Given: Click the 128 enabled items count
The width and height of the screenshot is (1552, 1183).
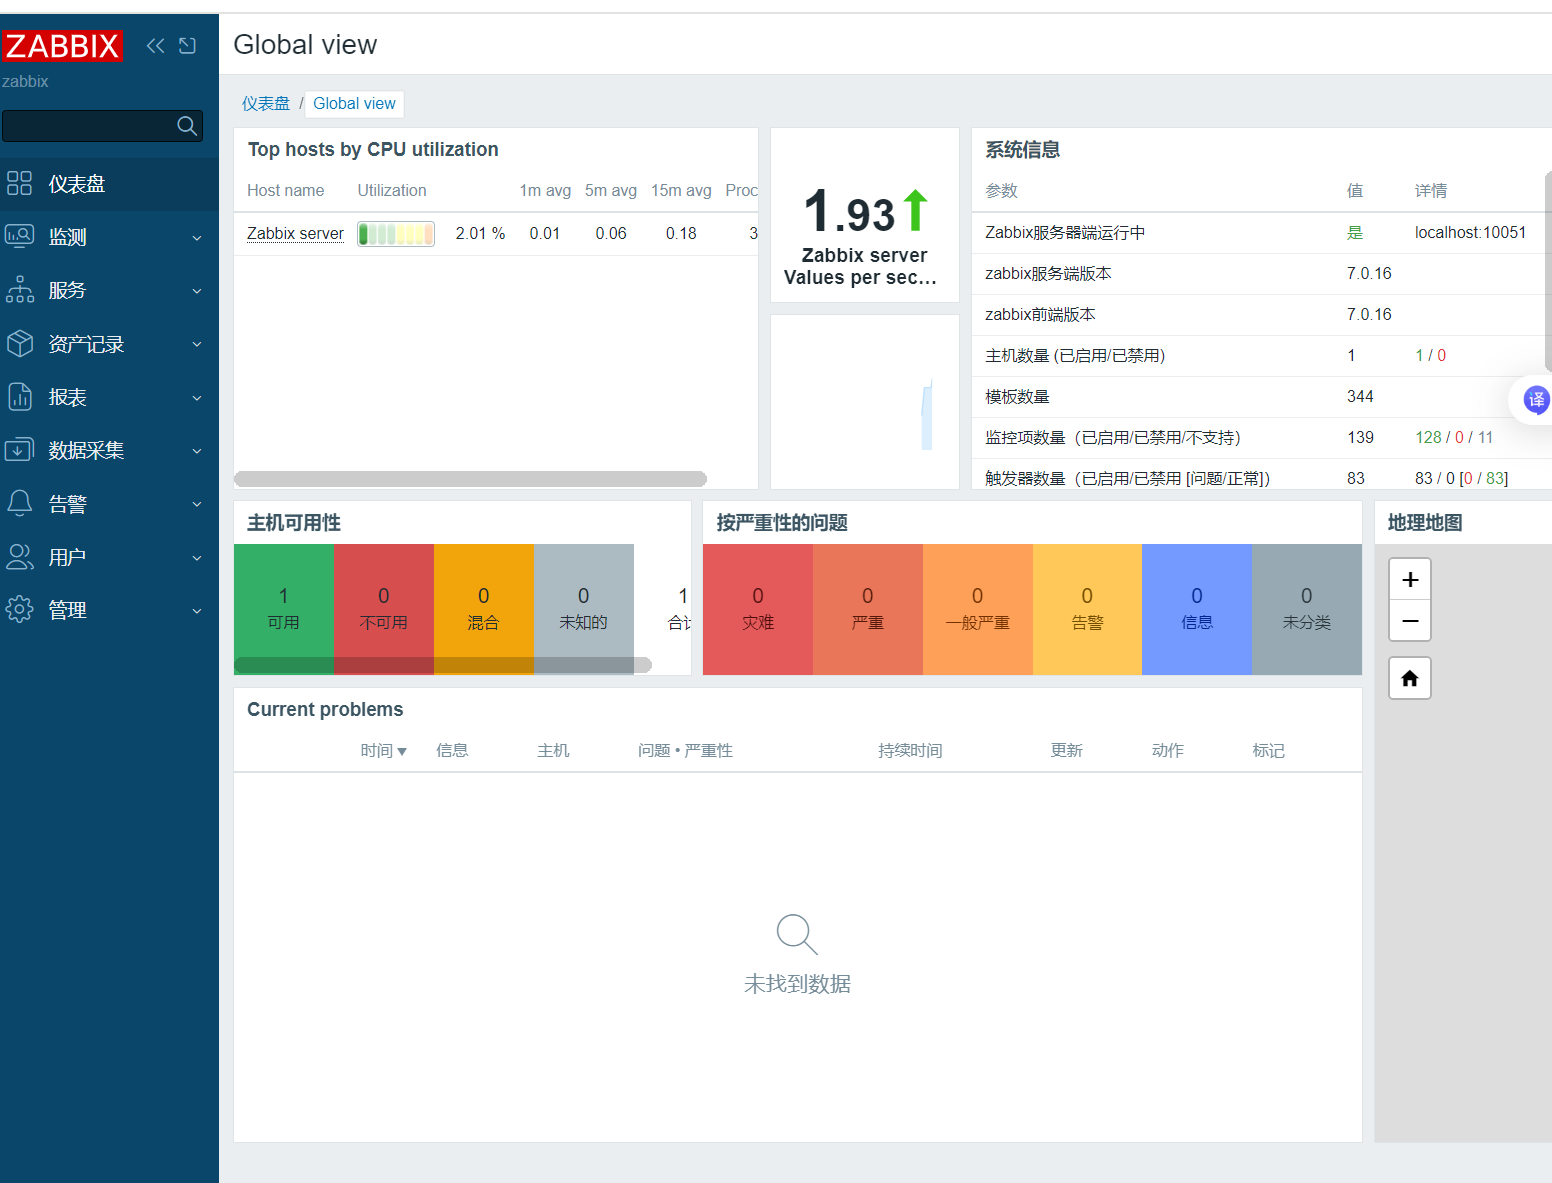Looking at the screenshot, I should 1428,438.
